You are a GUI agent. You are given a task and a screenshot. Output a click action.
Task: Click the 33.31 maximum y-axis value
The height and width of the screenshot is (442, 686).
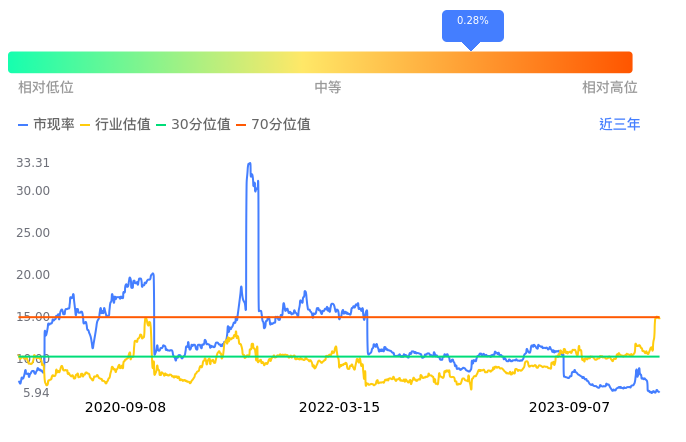coord(33,163)
